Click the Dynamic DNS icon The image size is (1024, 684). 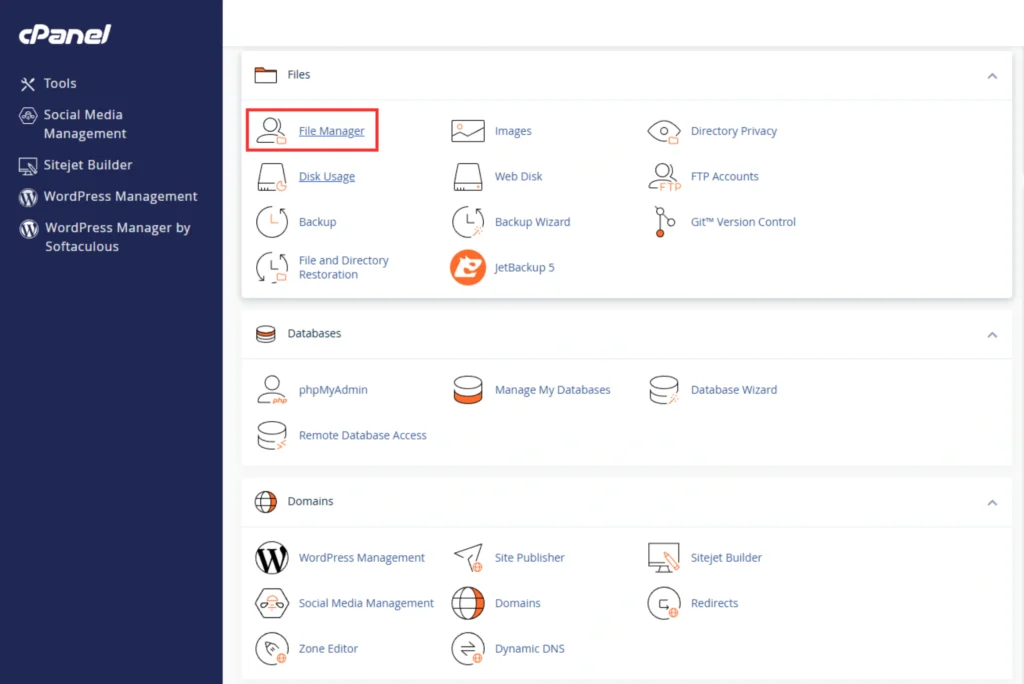[468, 649]
